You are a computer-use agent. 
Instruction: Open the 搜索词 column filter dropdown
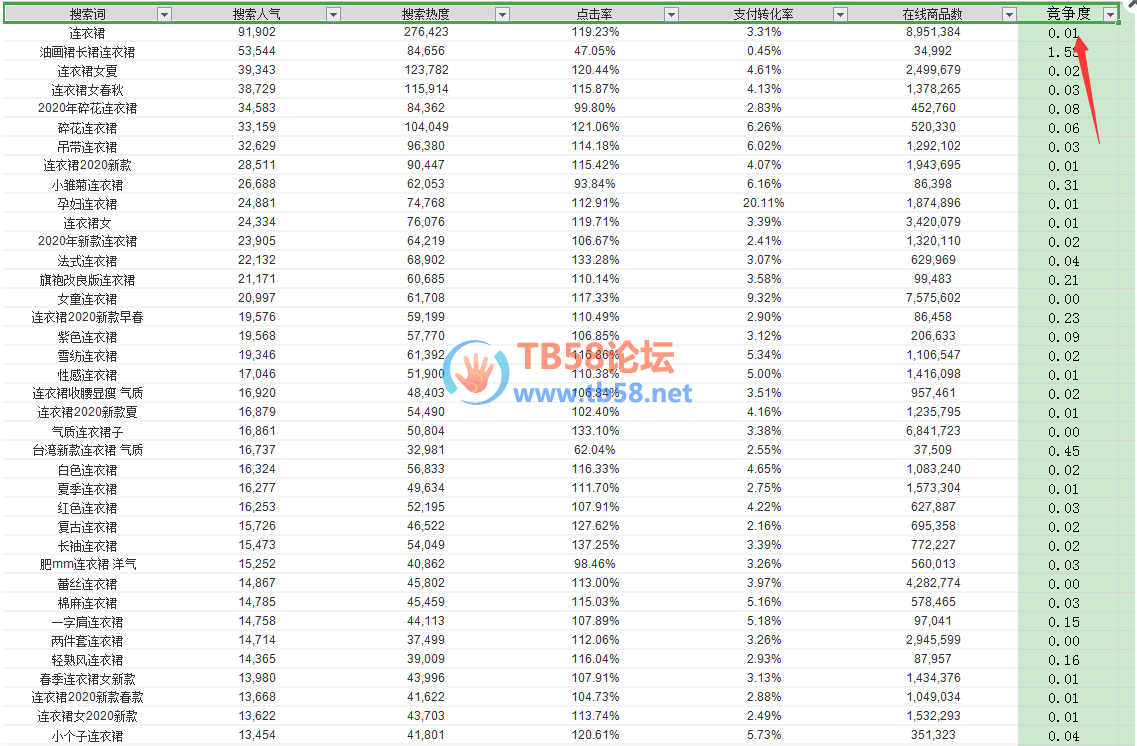pos(165,14)
